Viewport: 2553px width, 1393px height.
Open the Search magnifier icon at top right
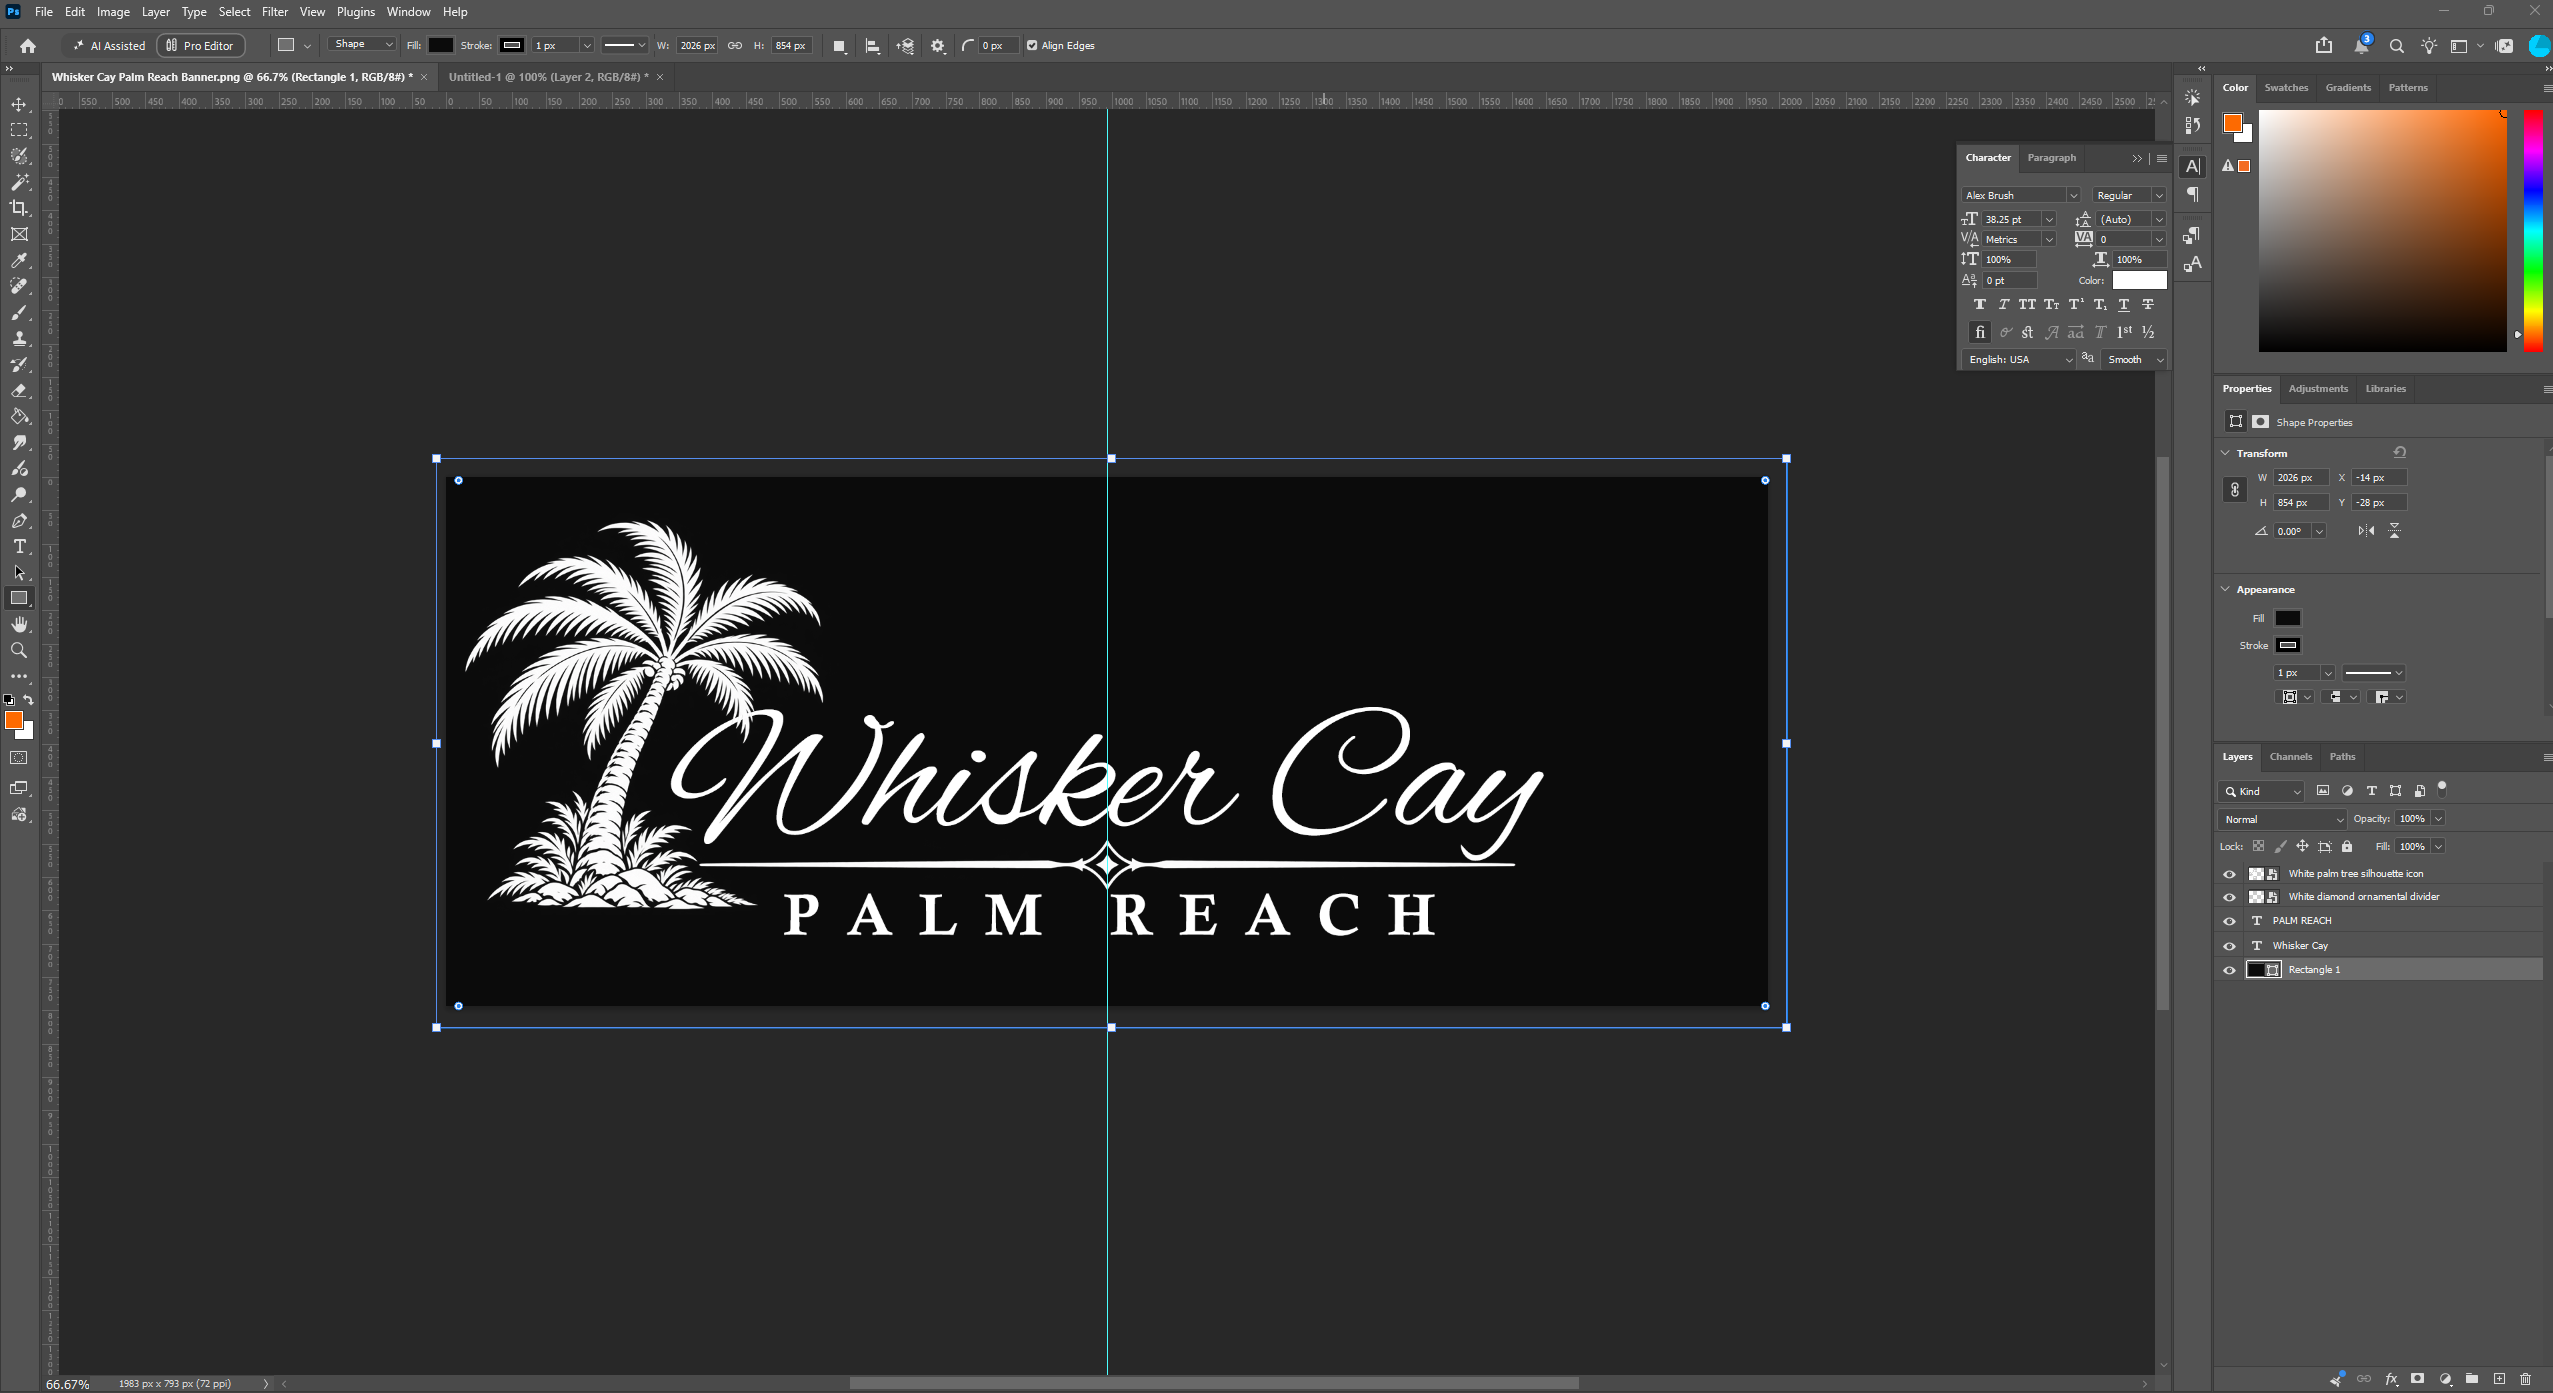coord(2396,46)
